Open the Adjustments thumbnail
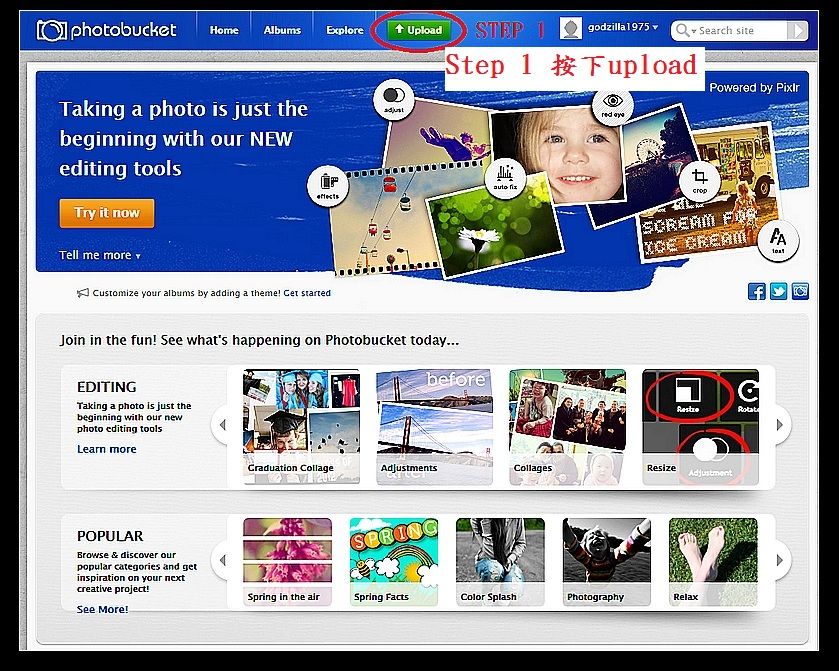This screenshot has width=839, height=671. click(434, 427)
